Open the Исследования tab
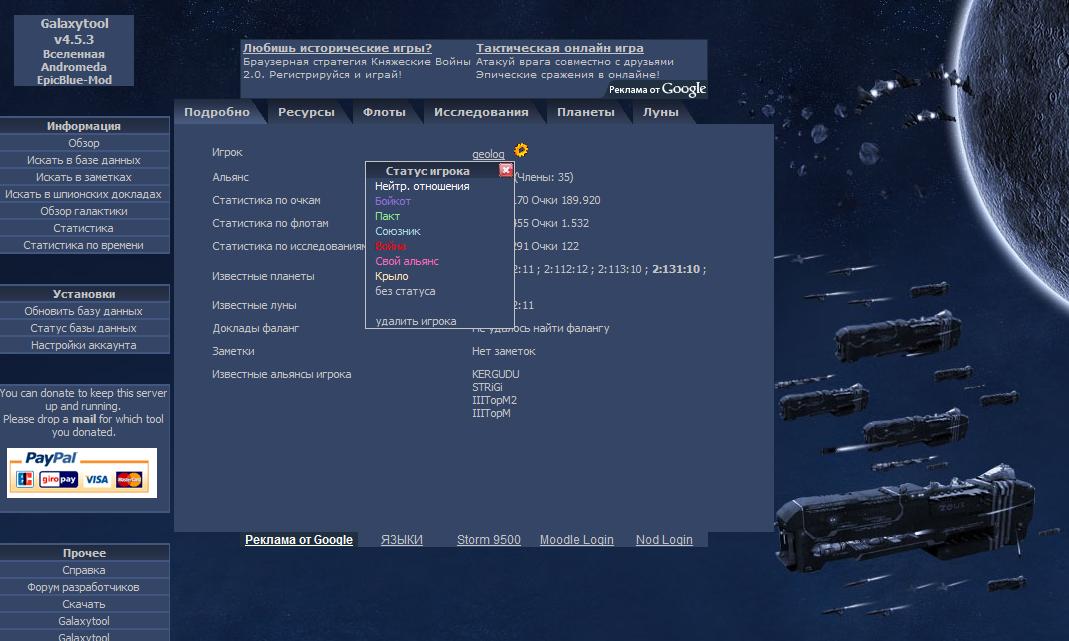1069x641 pixels. point(481,113)
